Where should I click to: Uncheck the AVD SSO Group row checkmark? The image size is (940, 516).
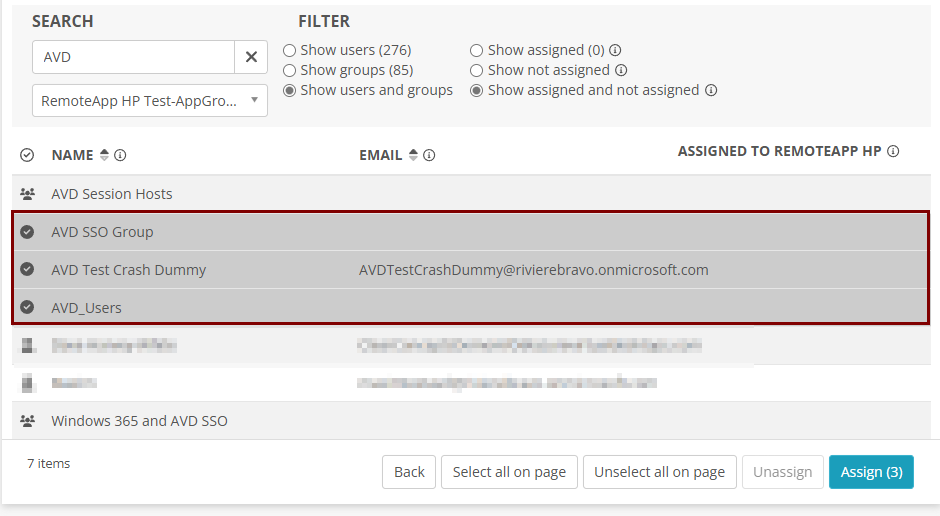tap(27, 232)
